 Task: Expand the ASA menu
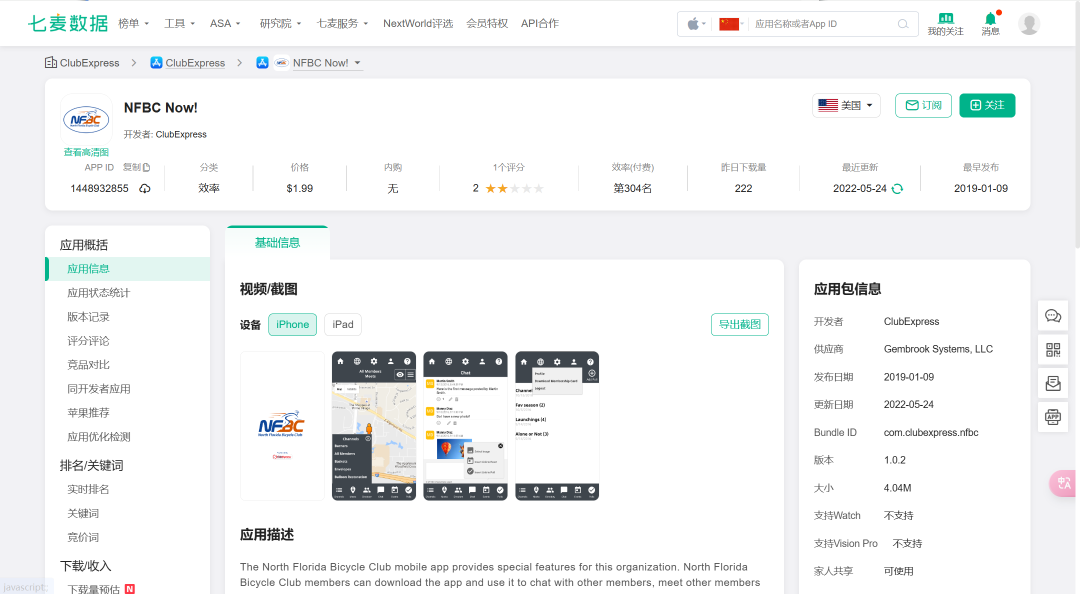coord(225,23)
